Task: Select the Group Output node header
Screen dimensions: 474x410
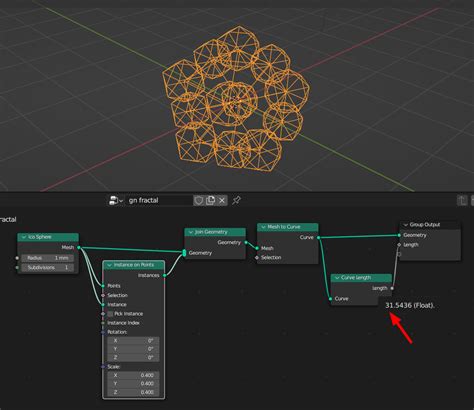Action: [430, 225]
